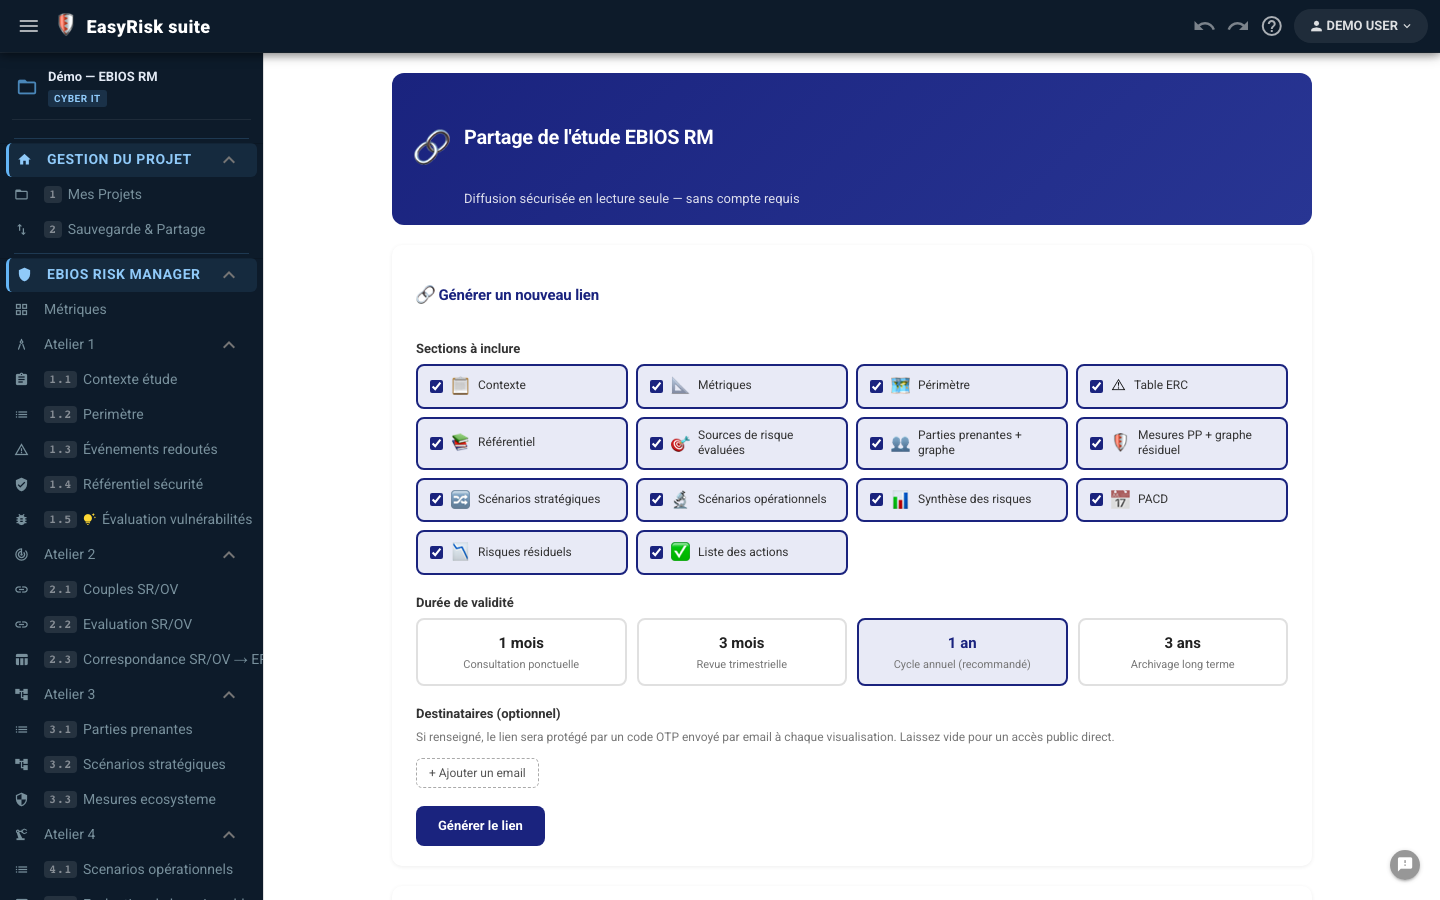
Task: Uncheck the Contexte section checkbox
Action: click(x=437, y=386)
